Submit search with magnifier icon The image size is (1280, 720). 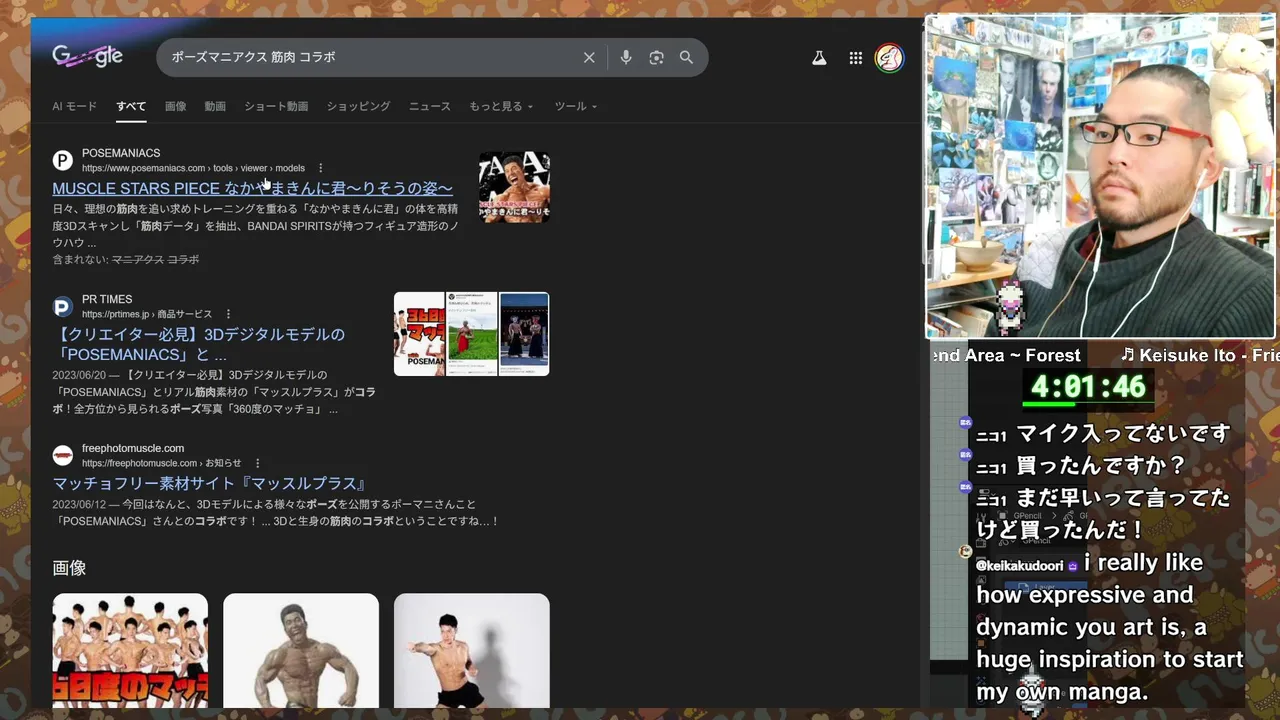click(686, 58)
